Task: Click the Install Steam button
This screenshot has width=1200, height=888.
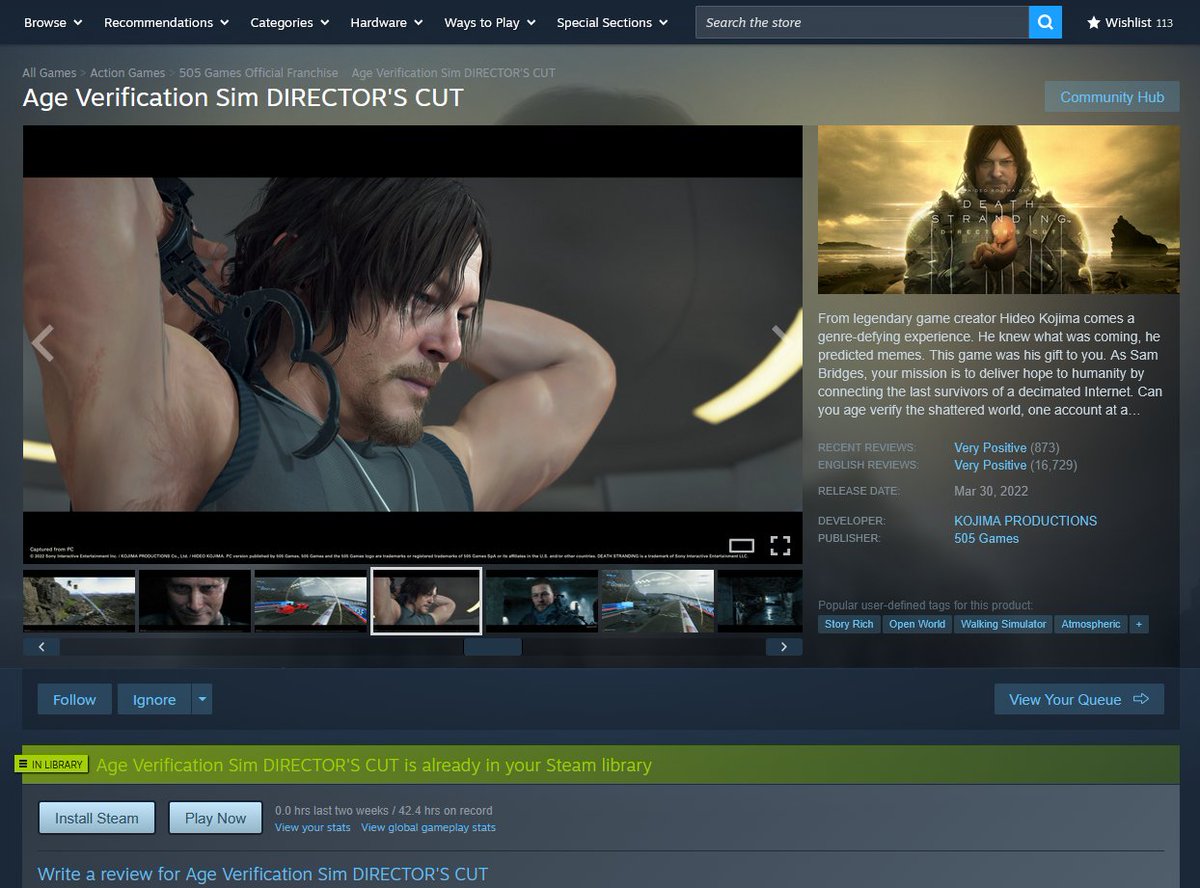Action: [x=97, y=818]
